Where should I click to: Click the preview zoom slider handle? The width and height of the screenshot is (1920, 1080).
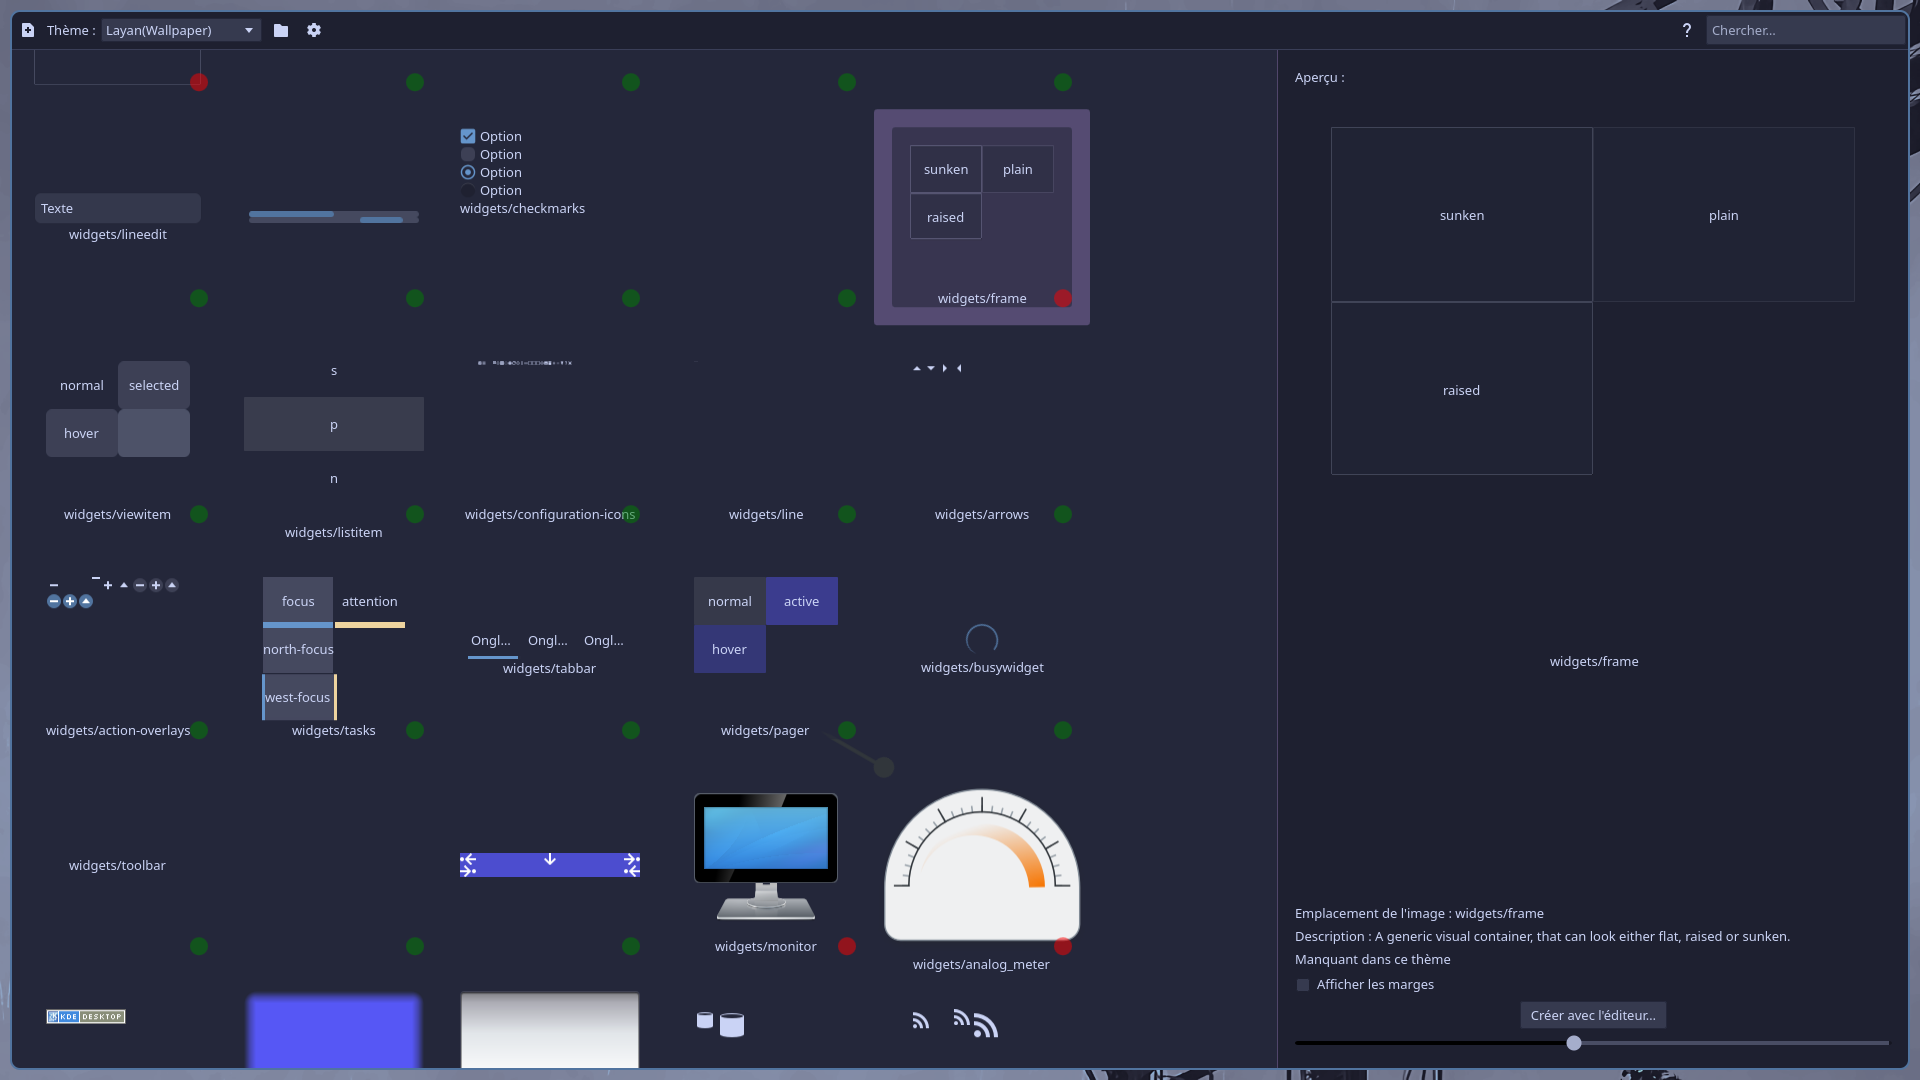[1574, 1043]
